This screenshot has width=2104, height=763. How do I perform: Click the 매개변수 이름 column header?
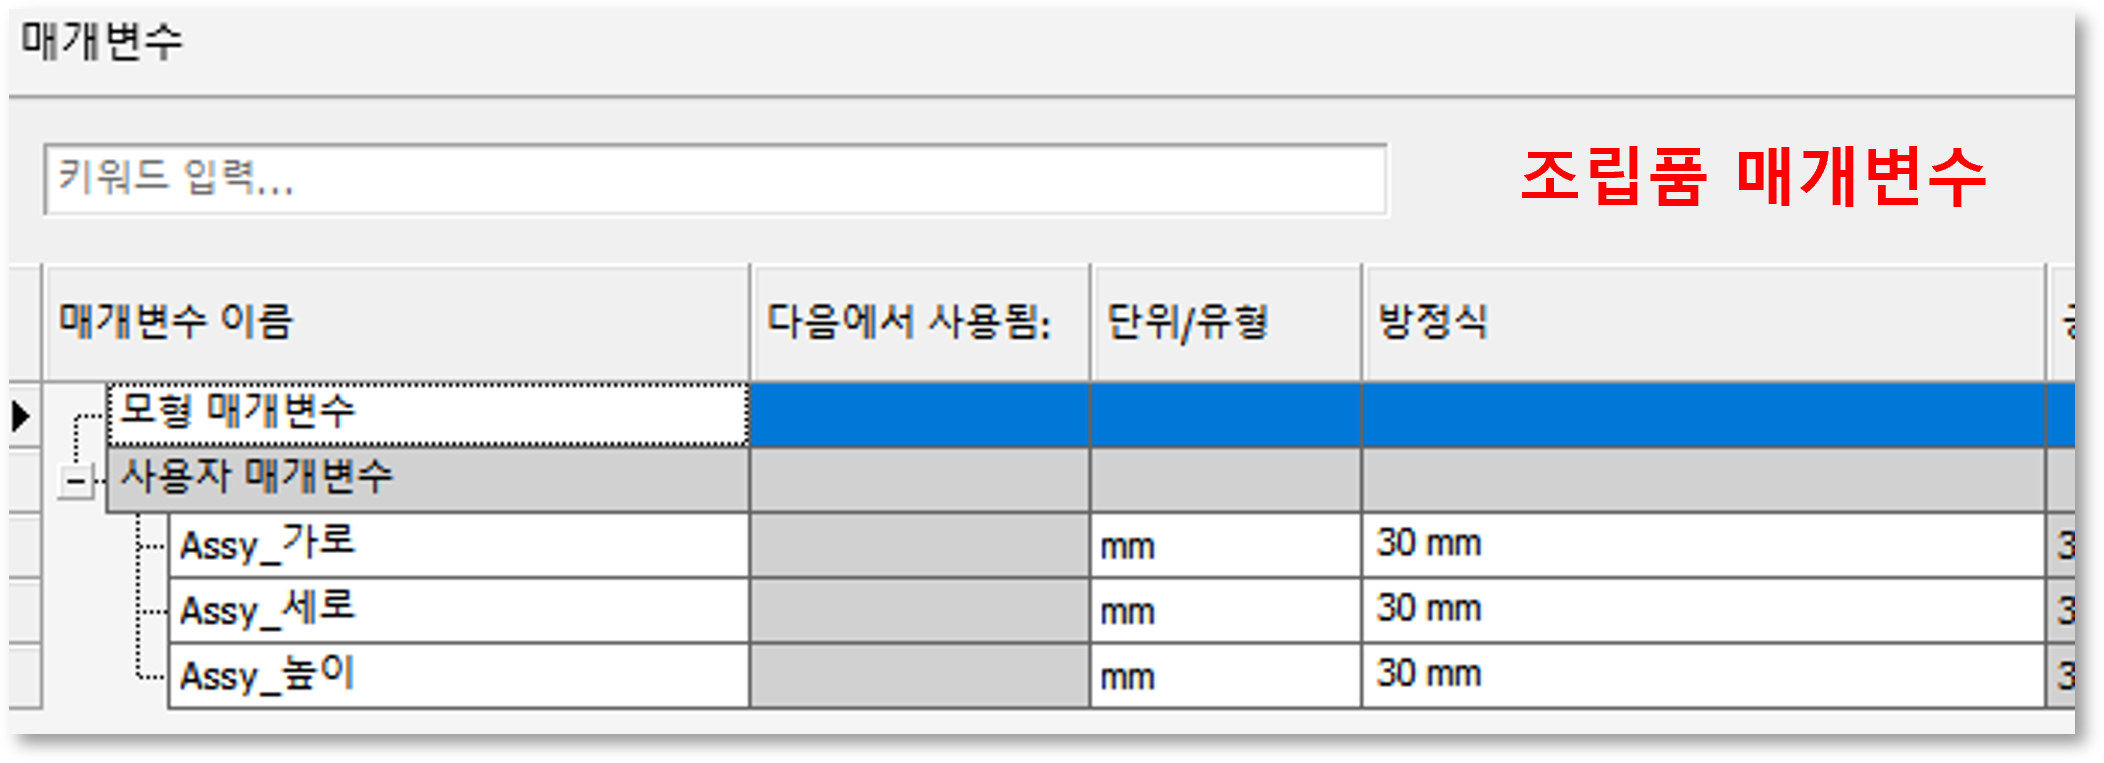(x=396, y=322)
